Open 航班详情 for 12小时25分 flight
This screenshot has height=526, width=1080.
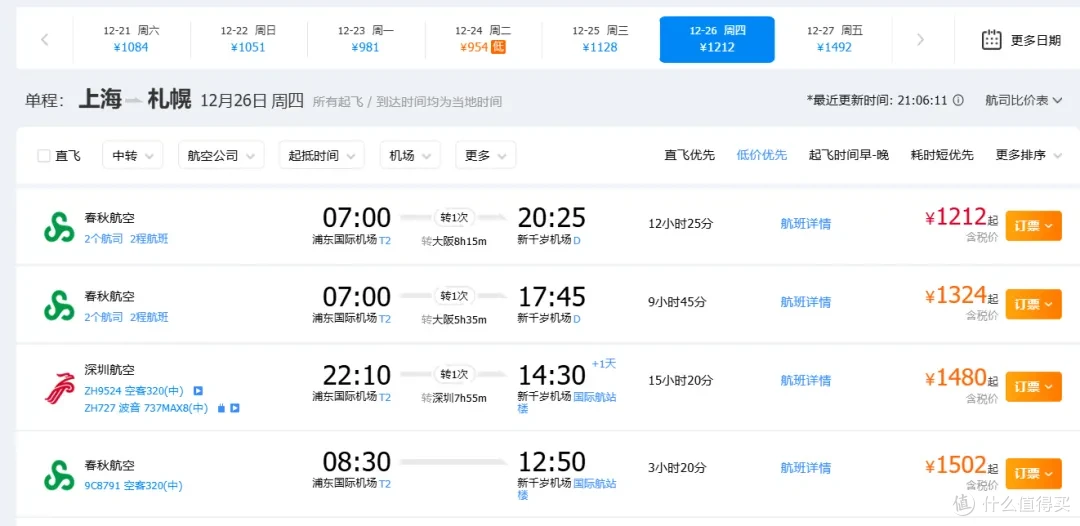point(805,224)
